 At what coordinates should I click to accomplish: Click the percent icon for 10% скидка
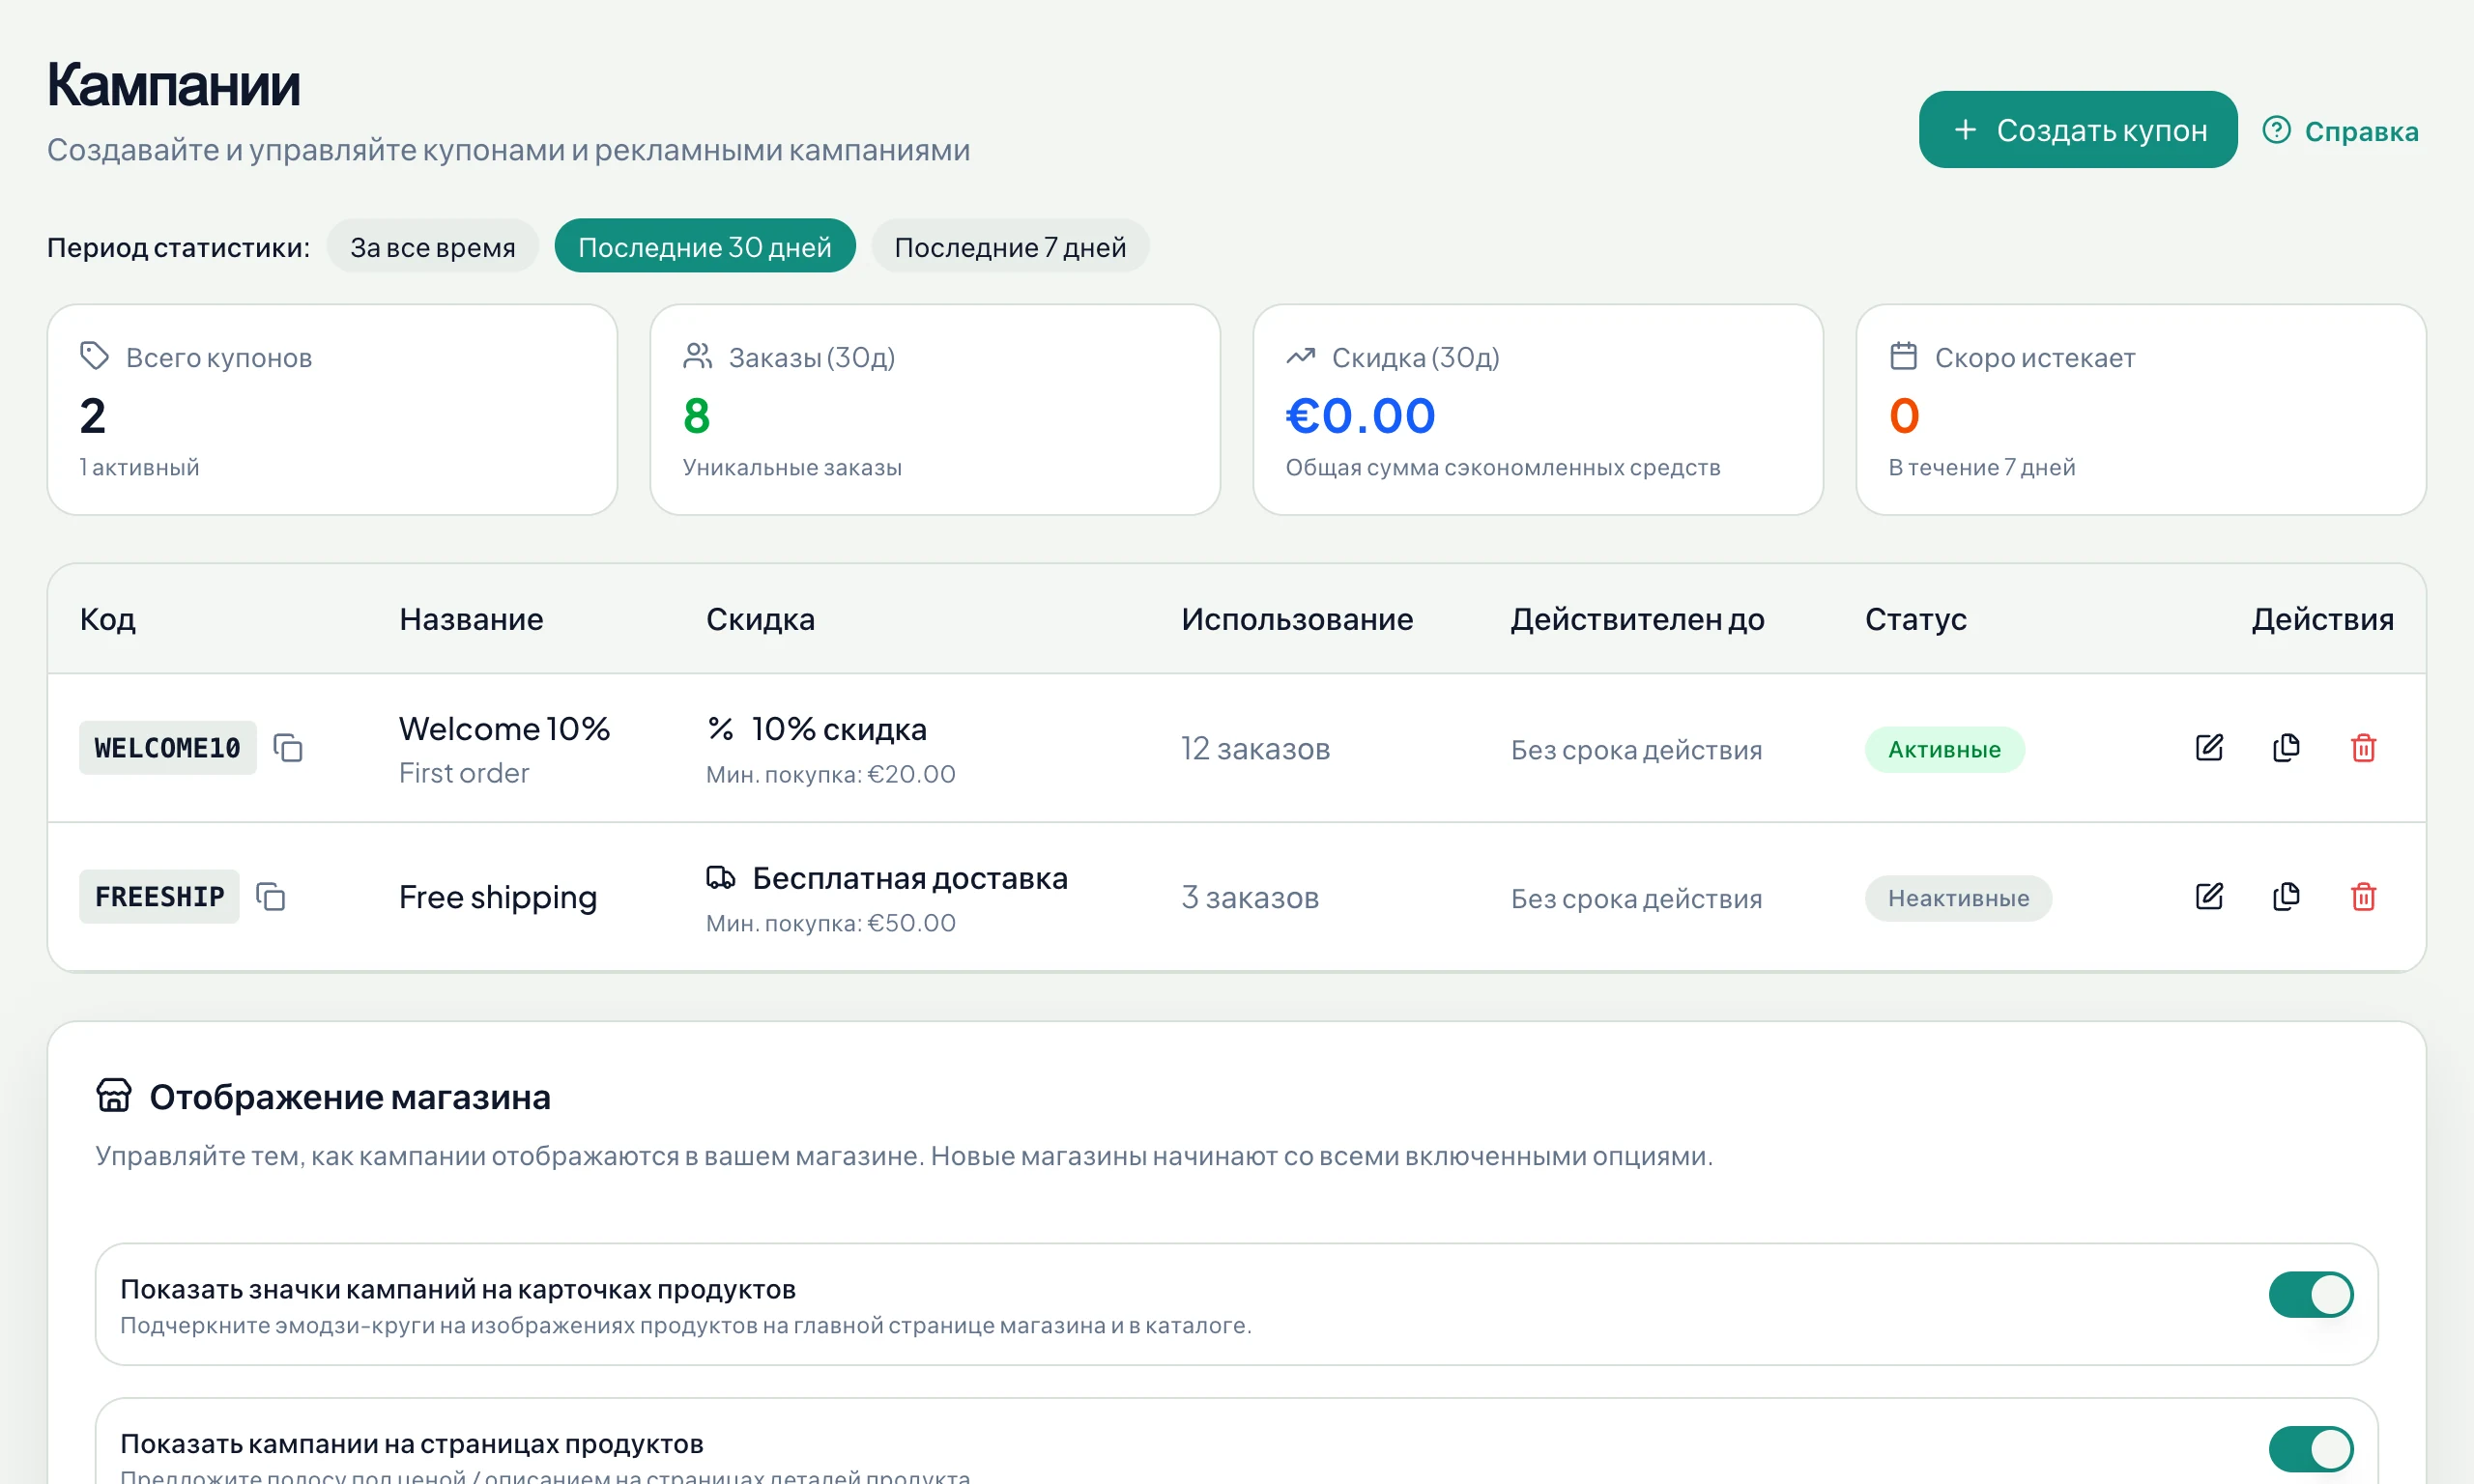(721, 729)
